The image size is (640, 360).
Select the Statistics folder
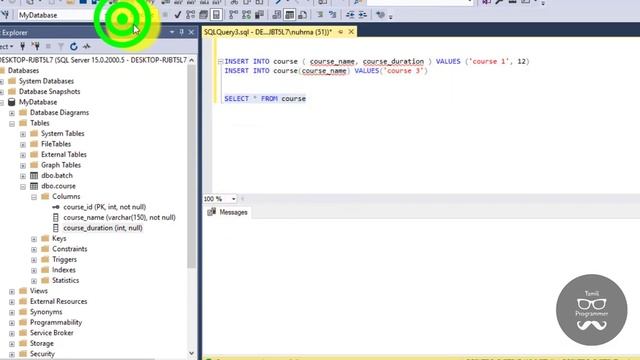tap(65, 280)
